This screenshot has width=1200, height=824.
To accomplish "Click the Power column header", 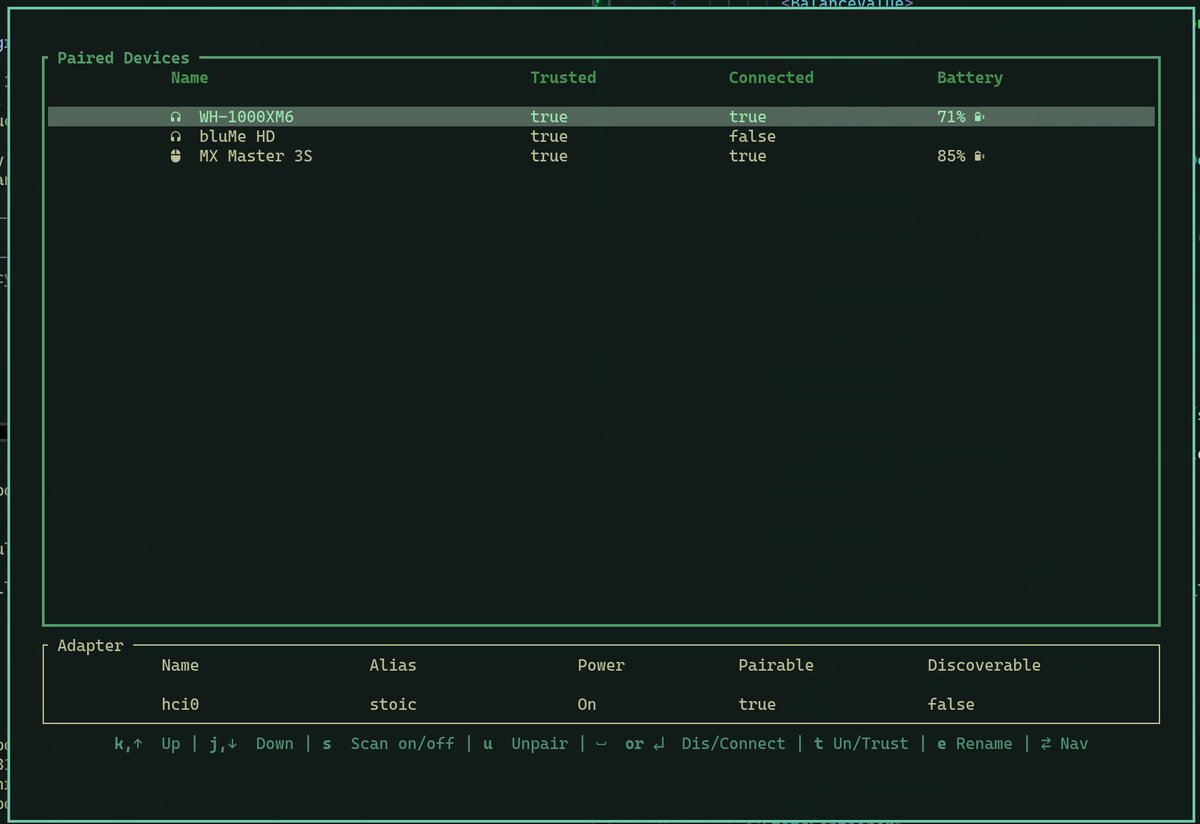I will [x=601, y=665].
